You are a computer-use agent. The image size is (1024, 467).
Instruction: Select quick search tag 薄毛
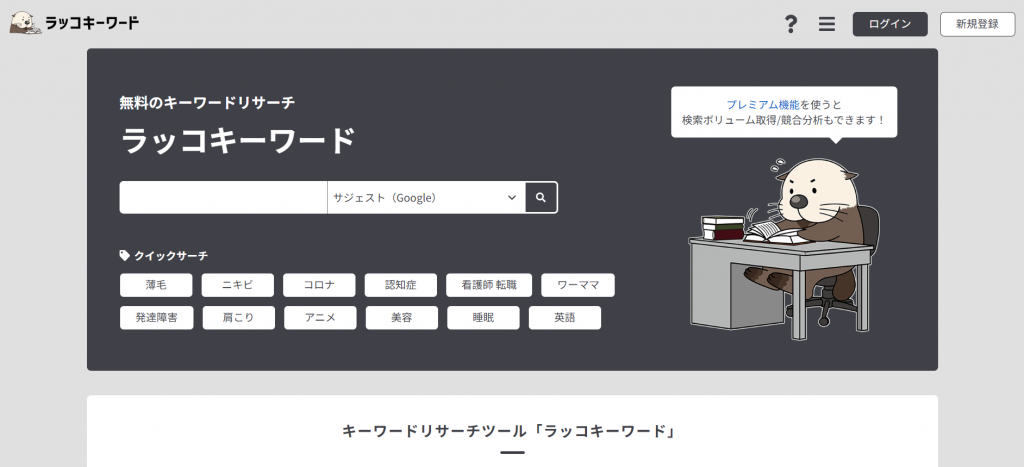(x=156, y=285)
